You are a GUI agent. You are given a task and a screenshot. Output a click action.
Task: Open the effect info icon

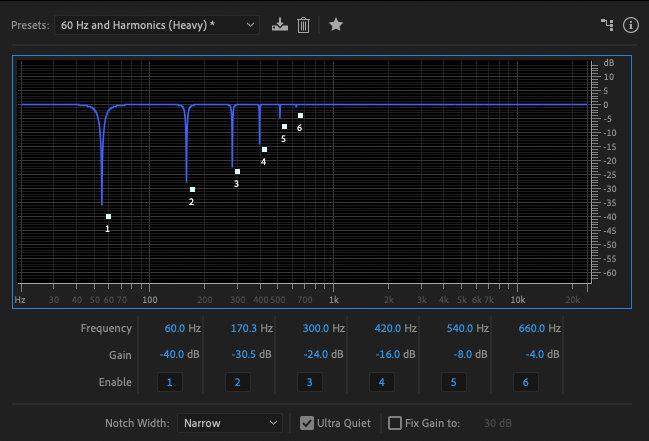pyautogui.click(x=631, y=25)
